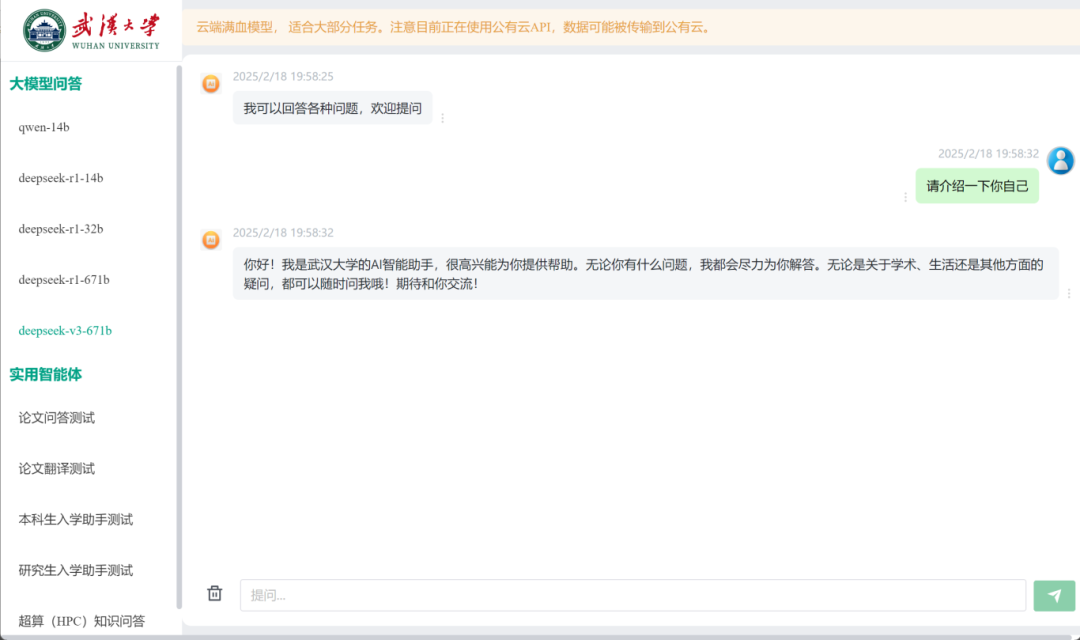The height and width of the screenshot is (640, 1080).
Task: Select the deepseek-r1-671b model
Action: click(64, 280)
